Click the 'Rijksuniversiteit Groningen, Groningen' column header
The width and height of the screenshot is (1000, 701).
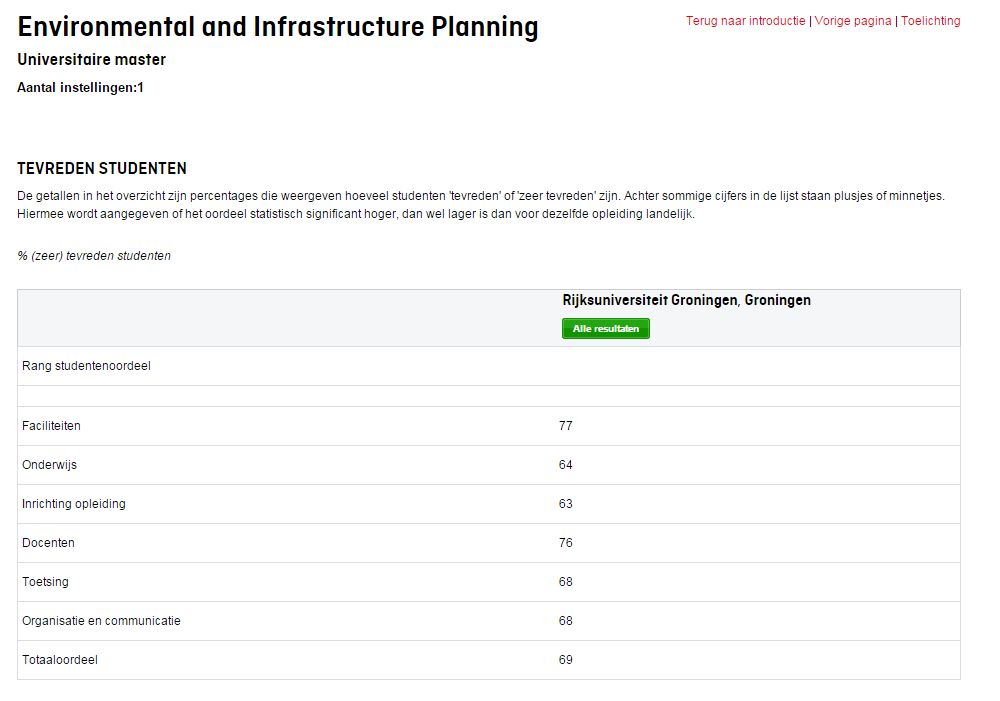[686, 300]
